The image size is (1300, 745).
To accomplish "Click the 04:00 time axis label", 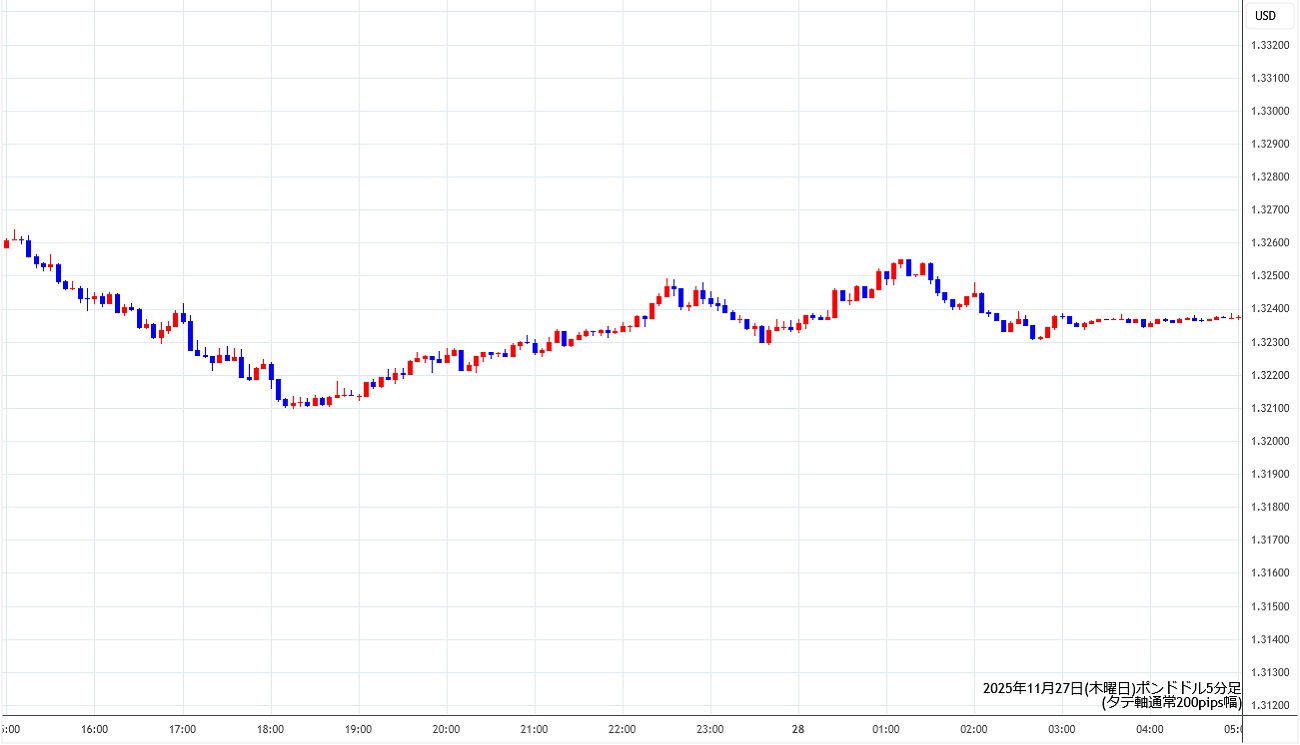I will (1149, 729).
